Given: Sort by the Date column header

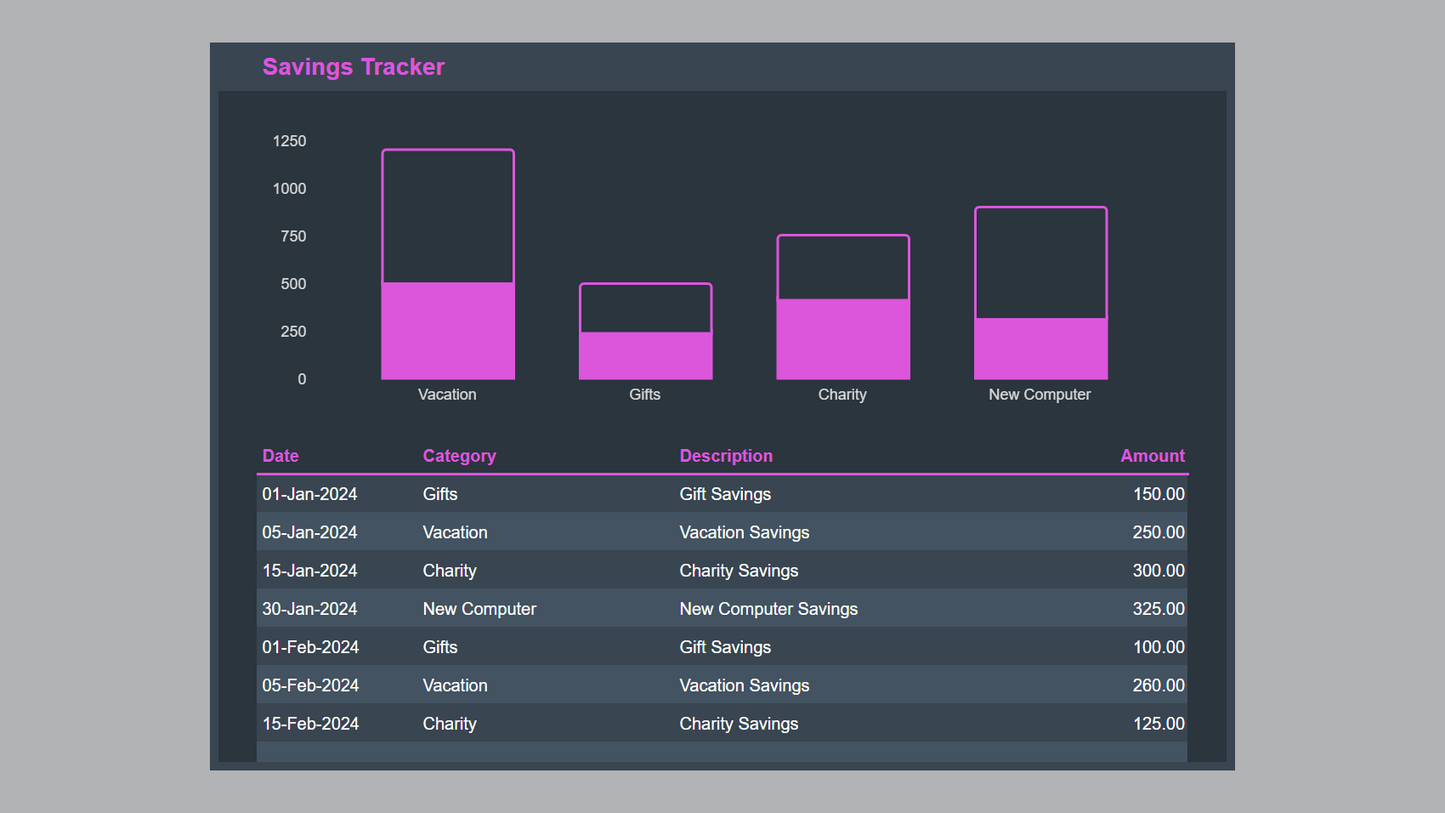Looking at the screenshot, I should coord(280,456).
